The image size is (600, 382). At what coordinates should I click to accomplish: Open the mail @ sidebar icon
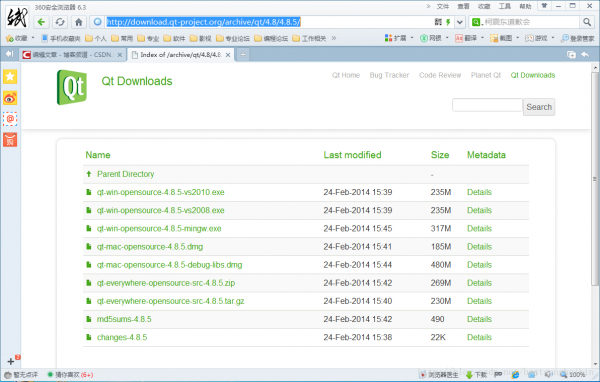10,119
